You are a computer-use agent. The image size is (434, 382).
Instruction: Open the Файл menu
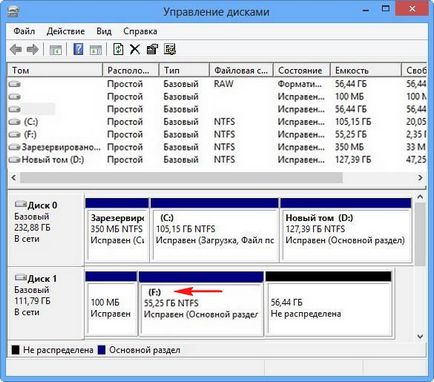24,31
